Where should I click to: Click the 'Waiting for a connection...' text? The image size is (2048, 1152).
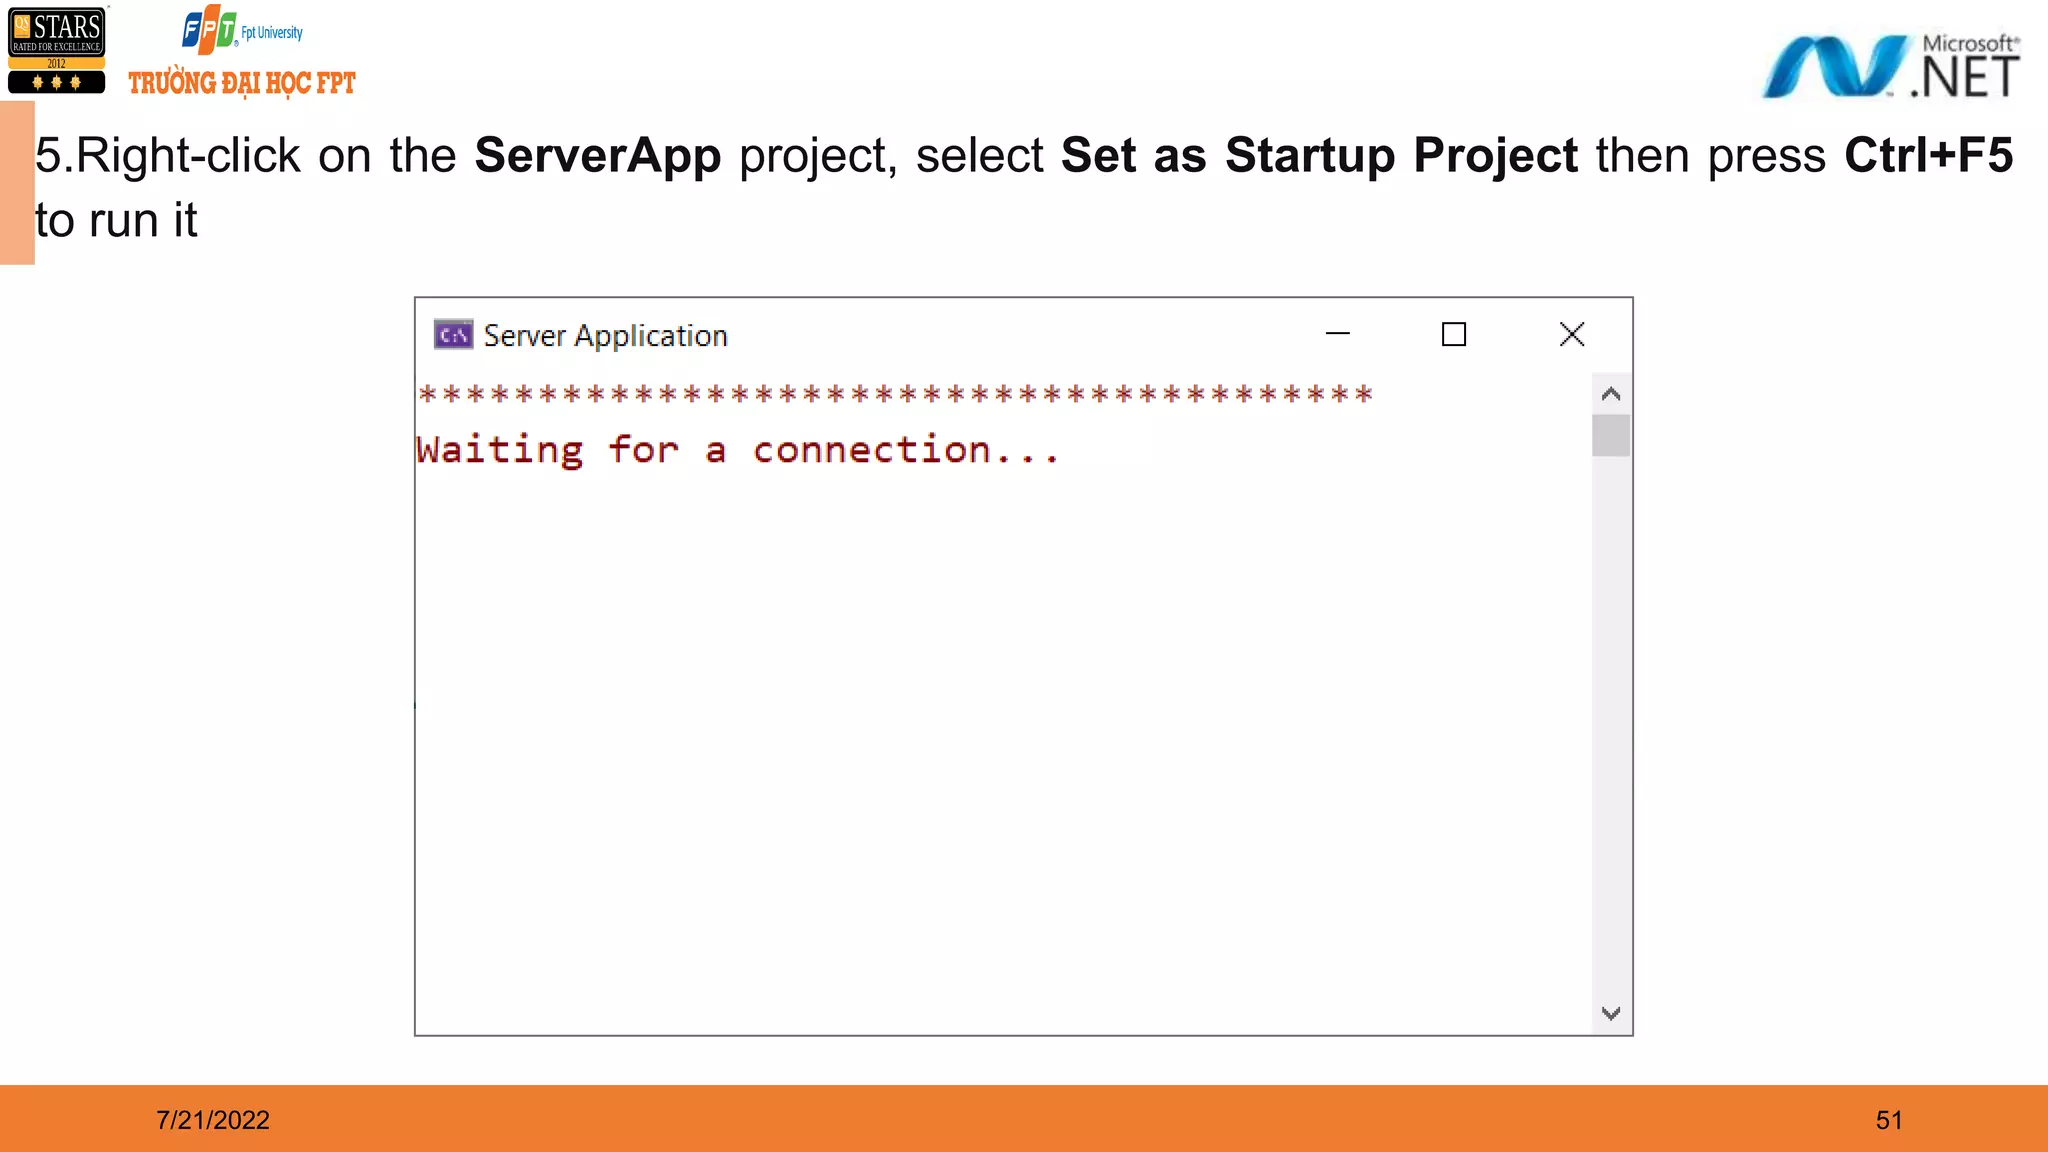click(738, 450)
